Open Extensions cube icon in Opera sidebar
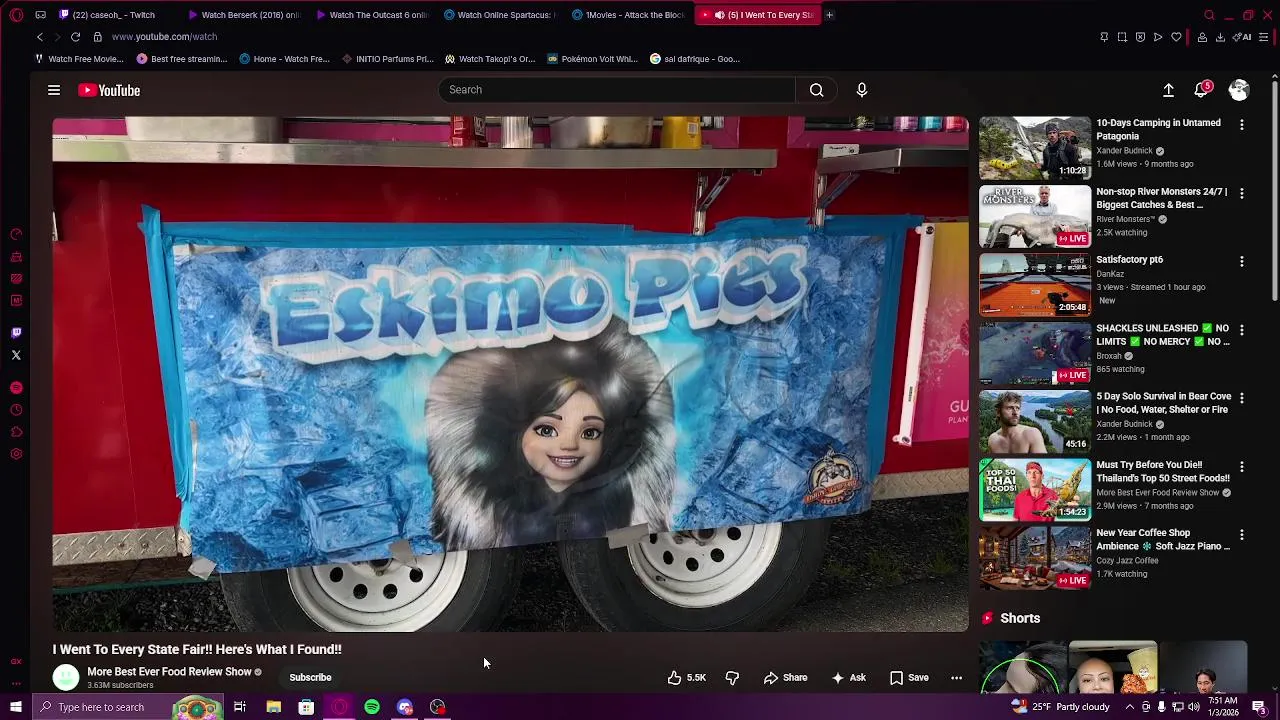 click(x=16, y=432)
